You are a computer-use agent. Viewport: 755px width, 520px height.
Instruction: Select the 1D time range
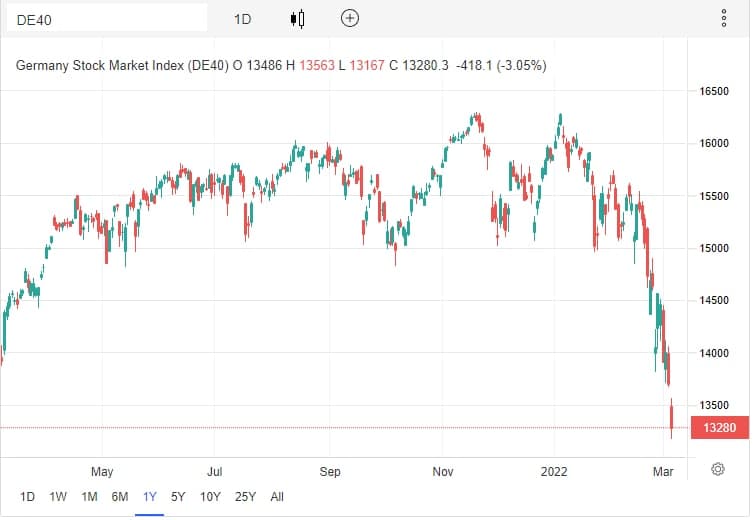(27, 496)
